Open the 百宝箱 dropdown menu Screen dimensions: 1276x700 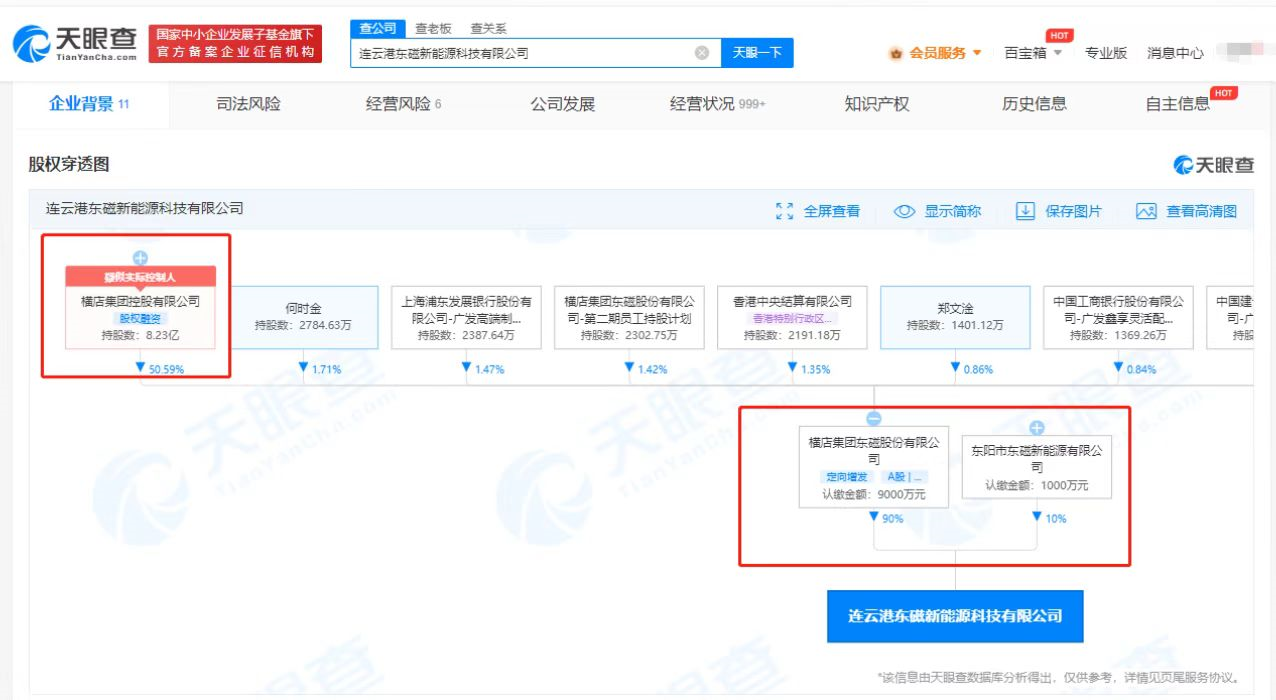(x=1033, y=53)
